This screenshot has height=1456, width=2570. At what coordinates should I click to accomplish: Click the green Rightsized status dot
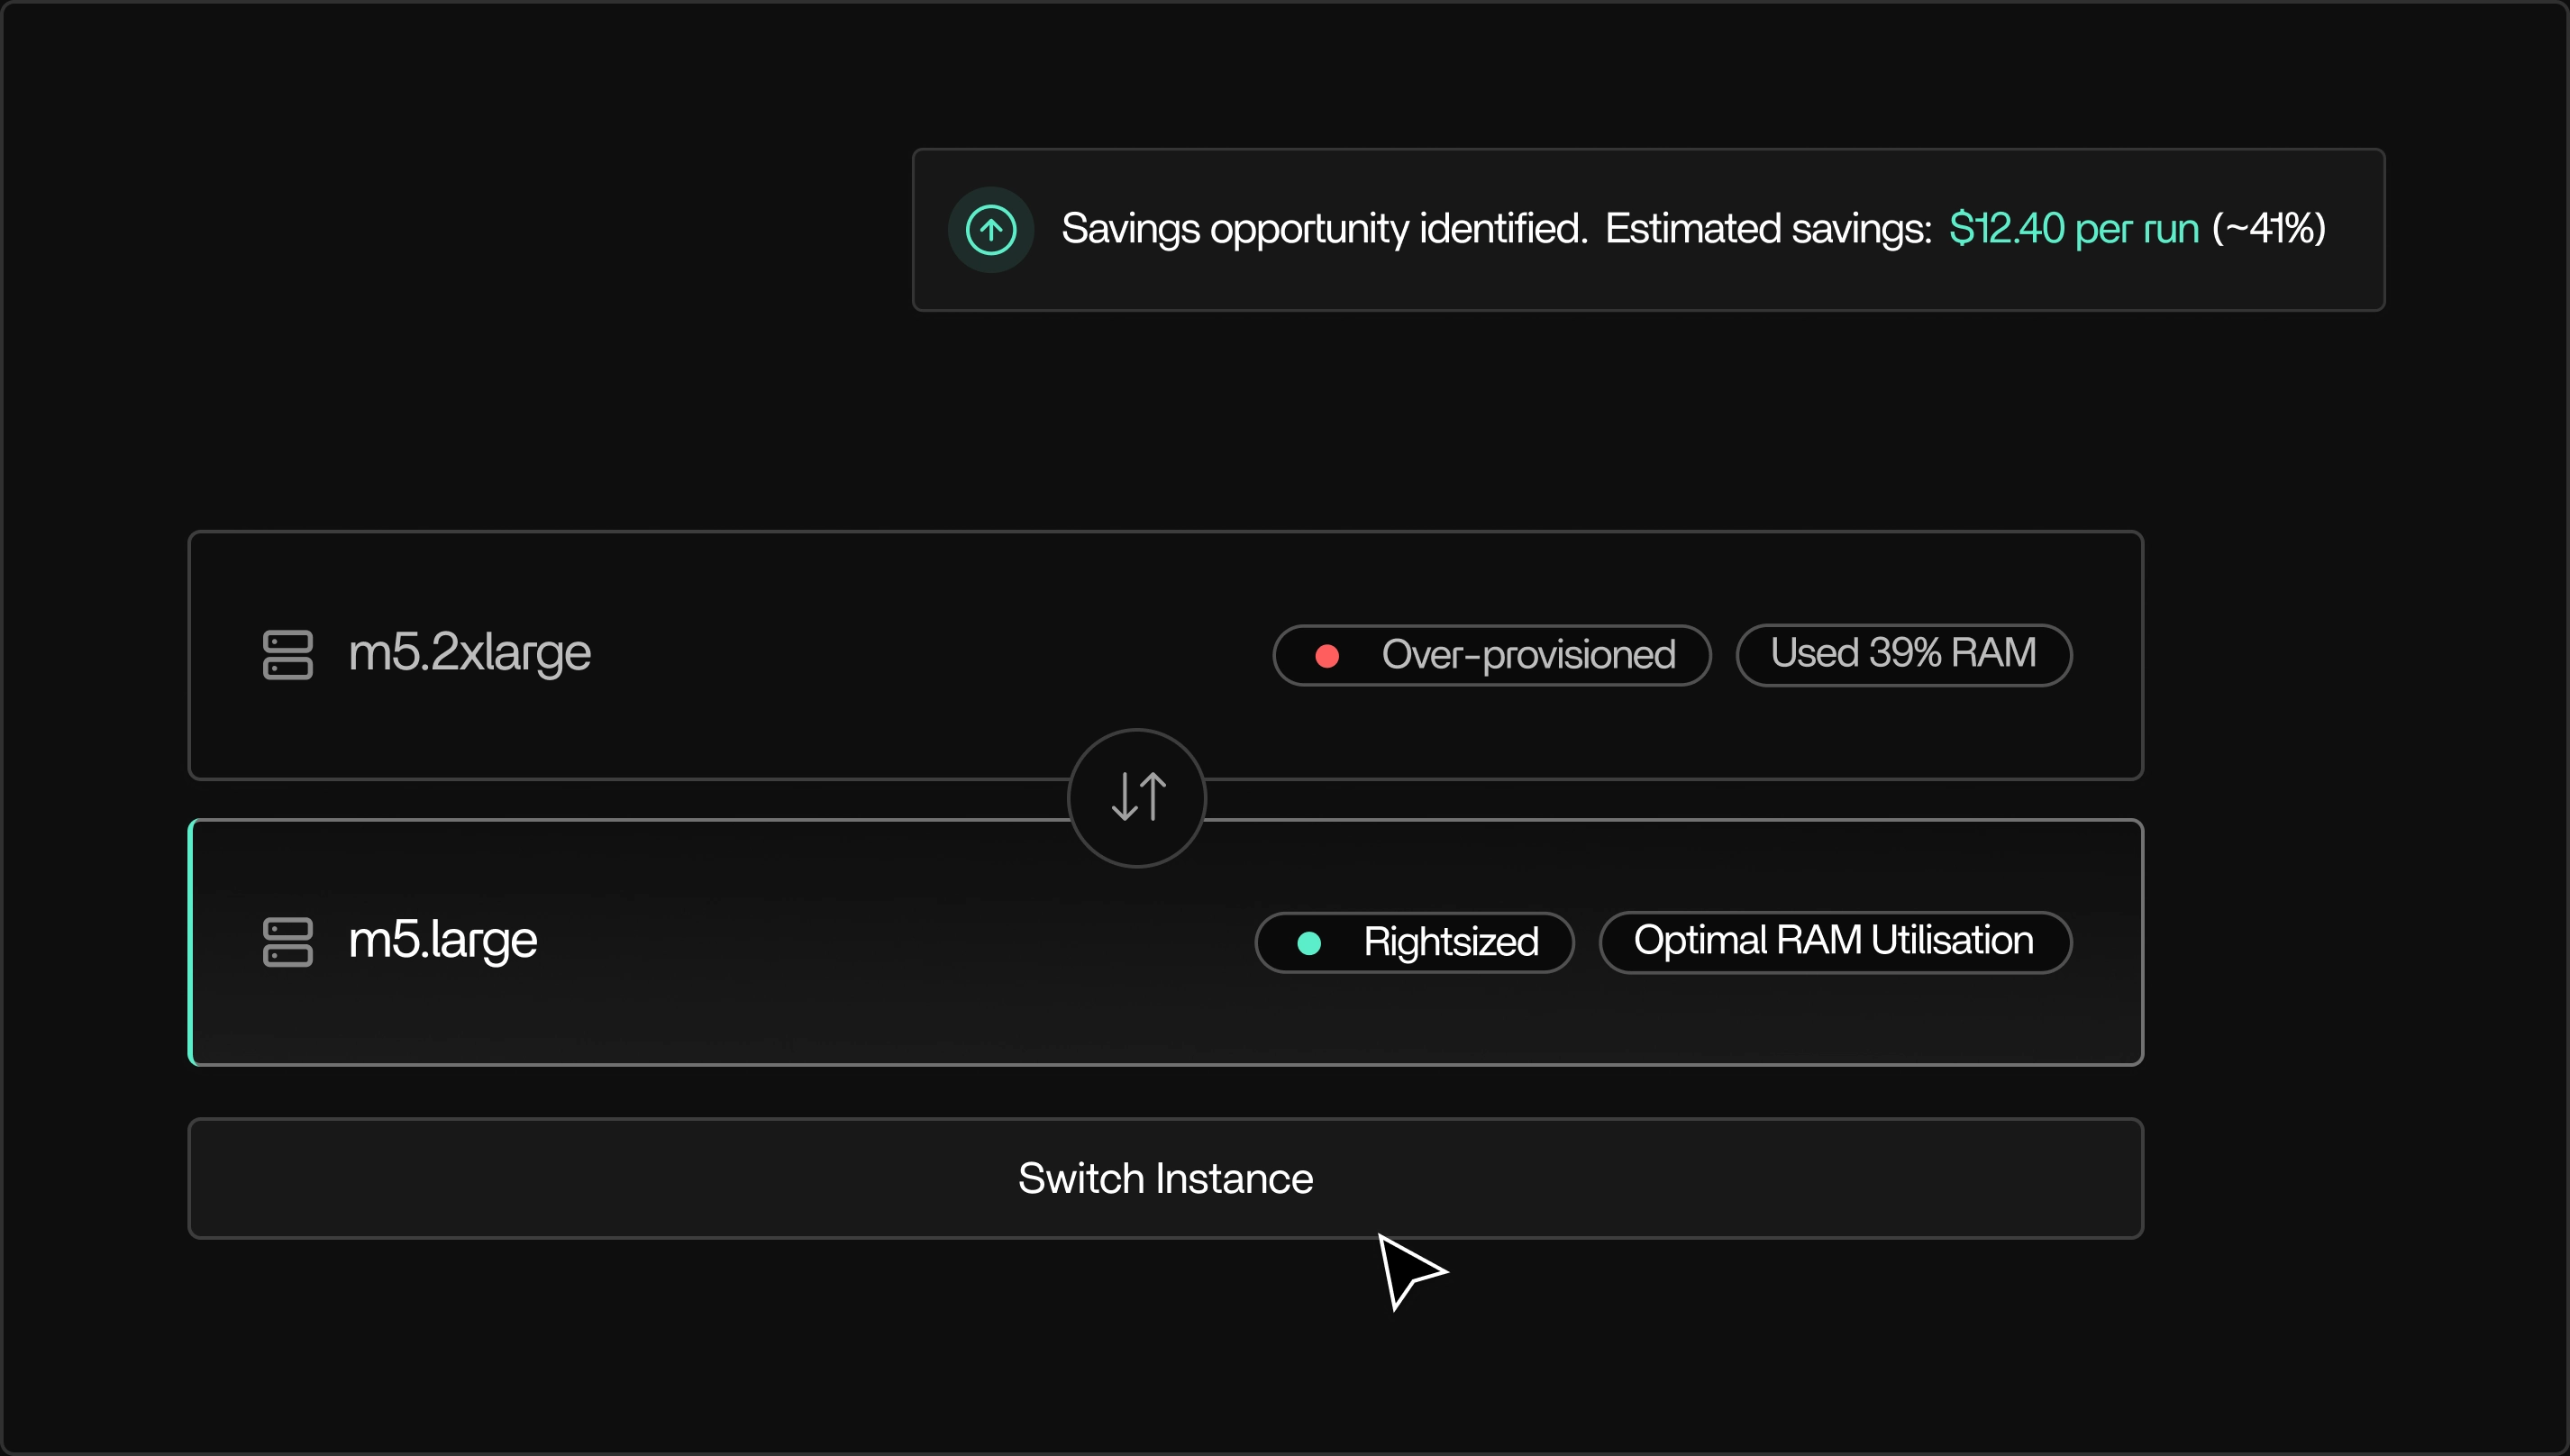click(x=1310, y=941)
